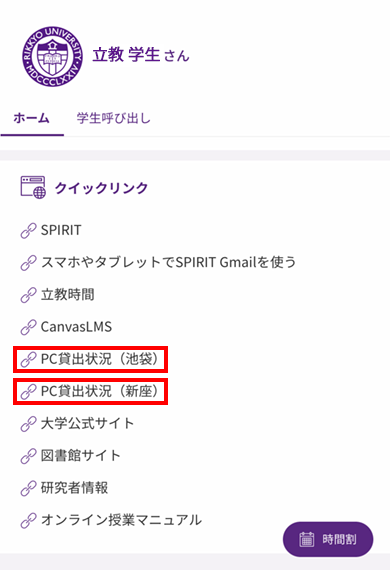
Task: Click the chain icon beside CanvasLMS
Action: pyautogui.click(x=28, y=327)
